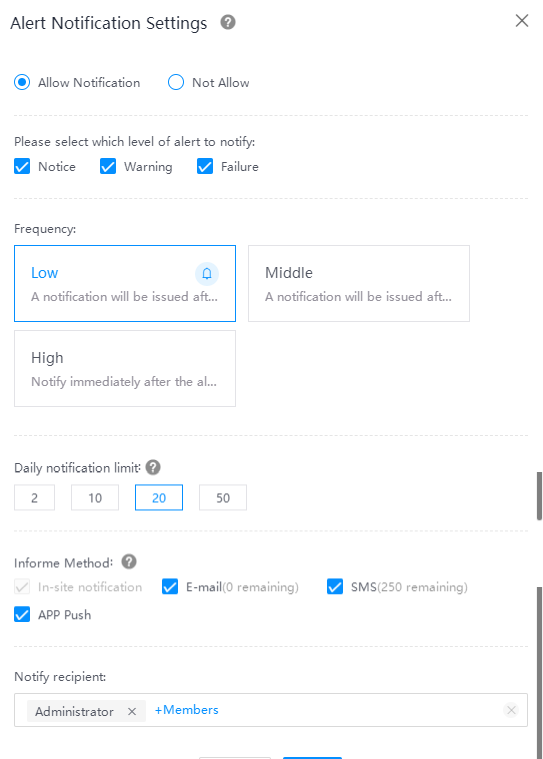
Task: Select the High frequency card
Action: pos(125,368)
